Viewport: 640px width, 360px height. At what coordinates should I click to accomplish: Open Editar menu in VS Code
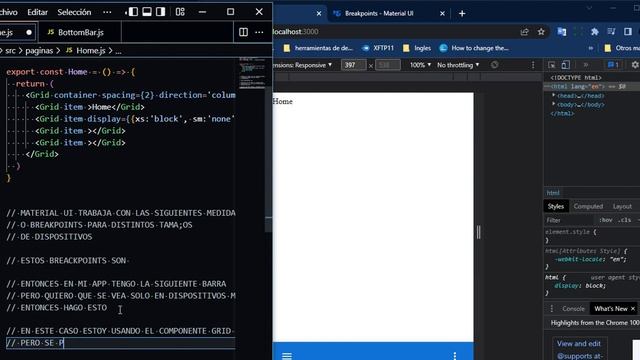click(x=38, y=12)
